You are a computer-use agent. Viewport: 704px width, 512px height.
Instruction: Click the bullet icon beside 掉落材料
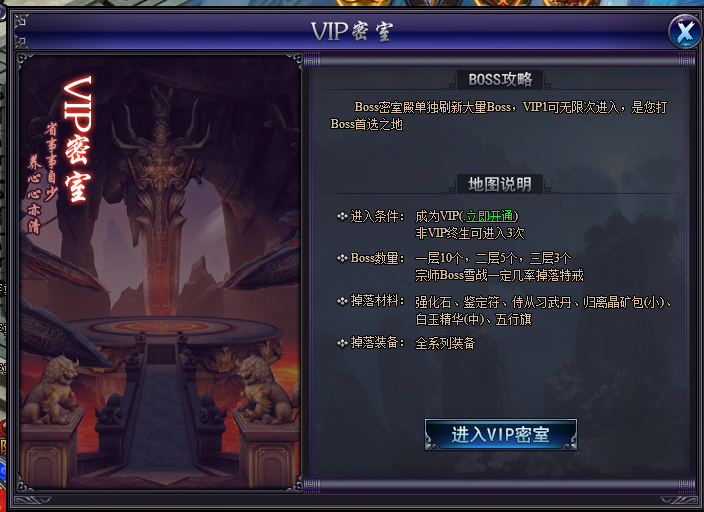pos(342,301)
